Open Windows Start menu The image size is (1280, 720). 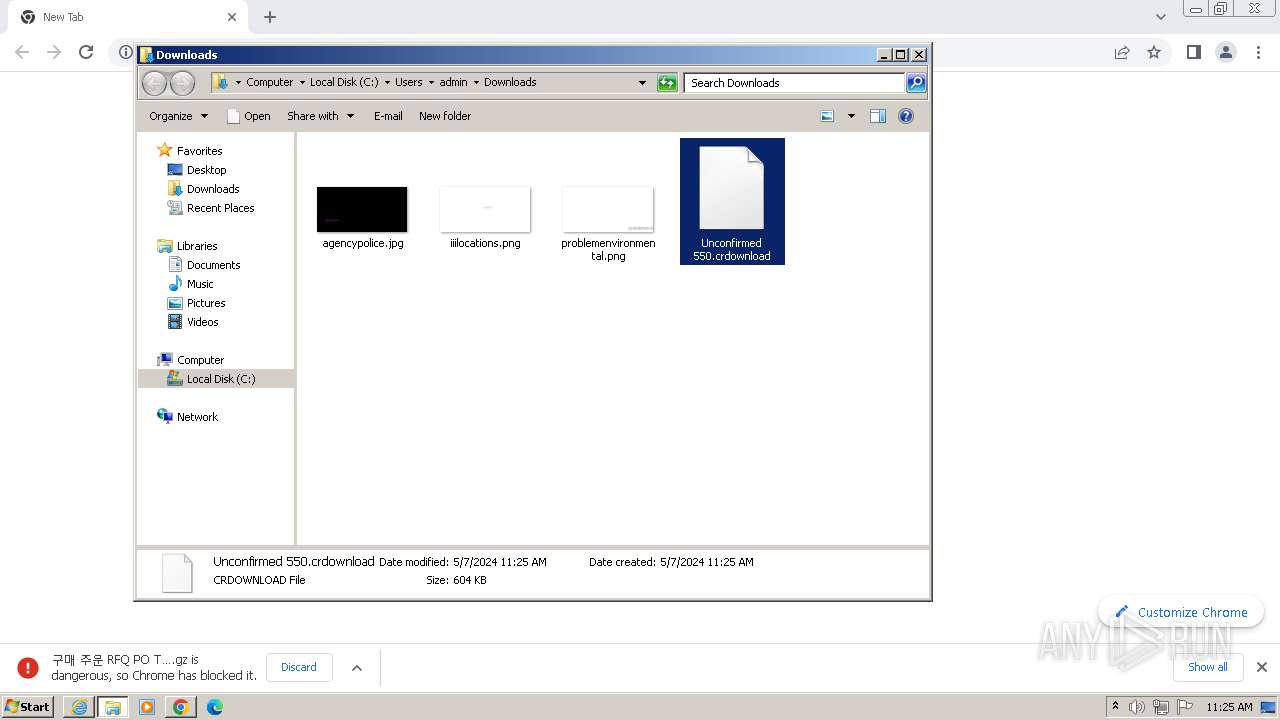click(x=28, y=706)
